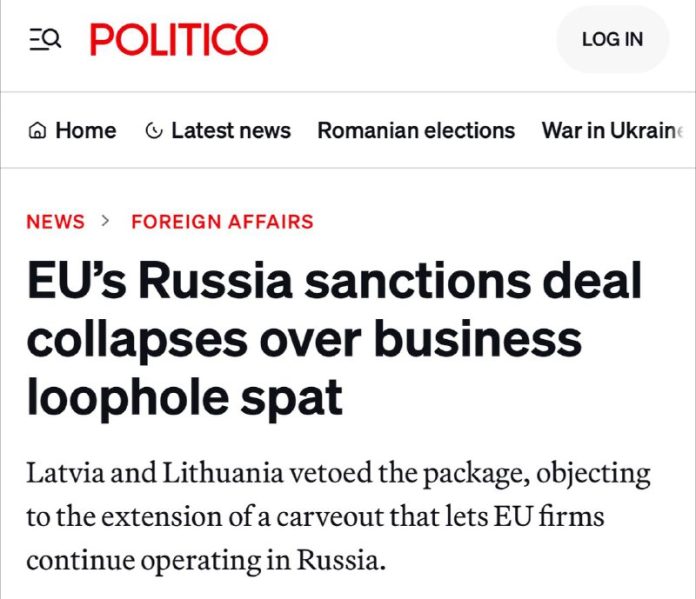Open the FOREIGN AFFAIRS section link

click(222, 221)
